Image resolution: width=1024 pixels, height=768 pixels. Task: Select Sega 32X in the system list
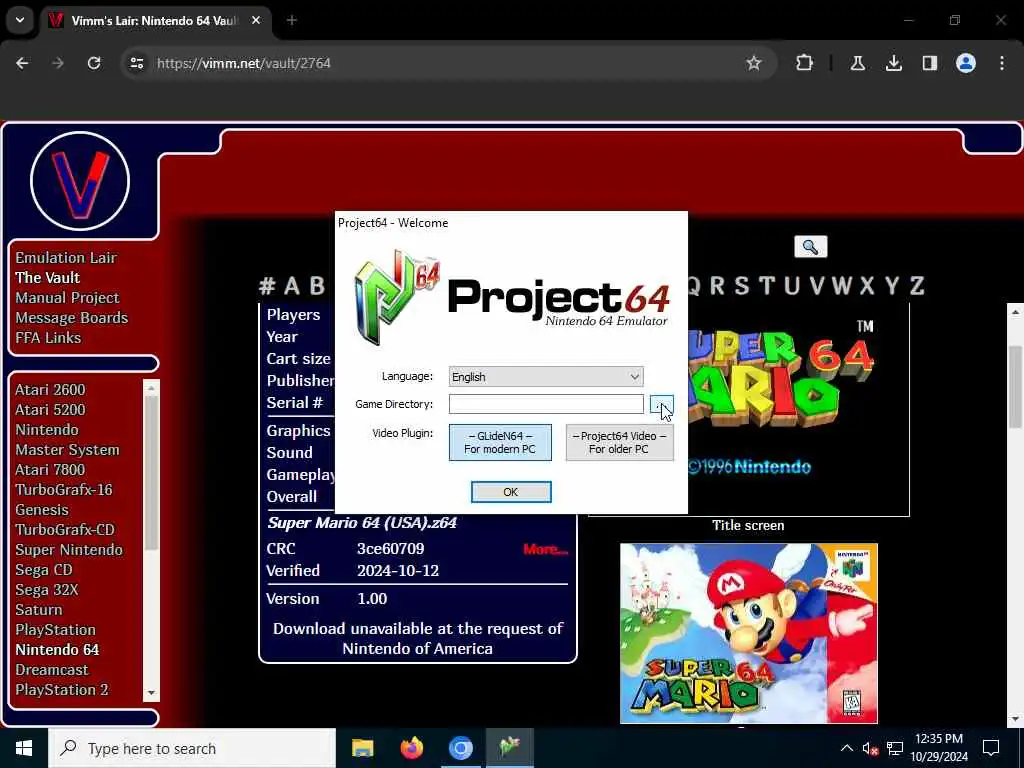(47, 590)
